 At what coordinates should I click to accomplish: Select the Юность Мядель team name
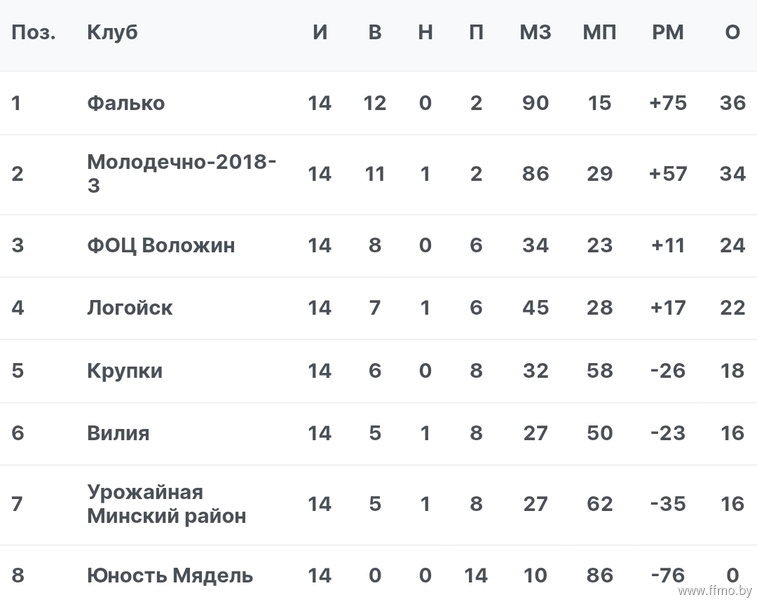(169, 575)
